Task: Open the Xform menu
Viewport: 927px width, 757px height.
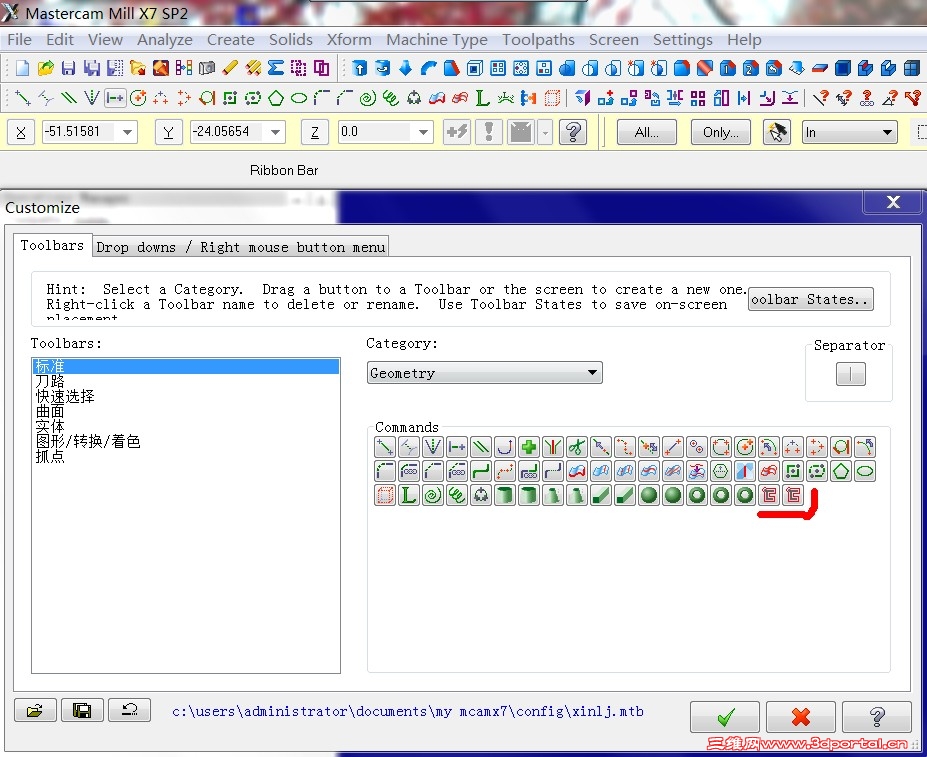Action: click(349, 40)
